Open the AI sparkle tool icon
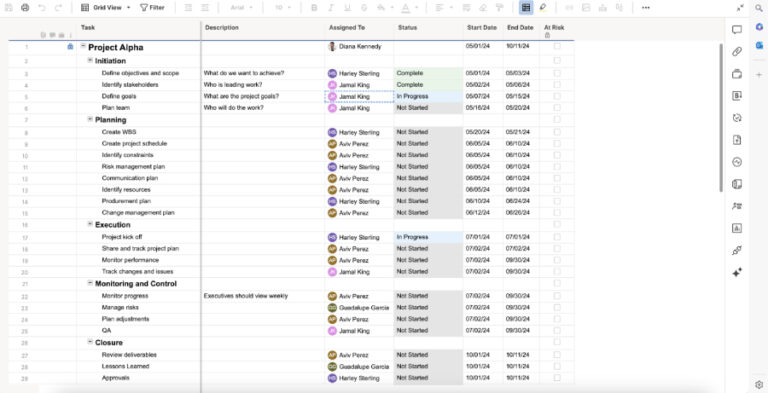Viewport: 768px width, 393px height. 737,273
